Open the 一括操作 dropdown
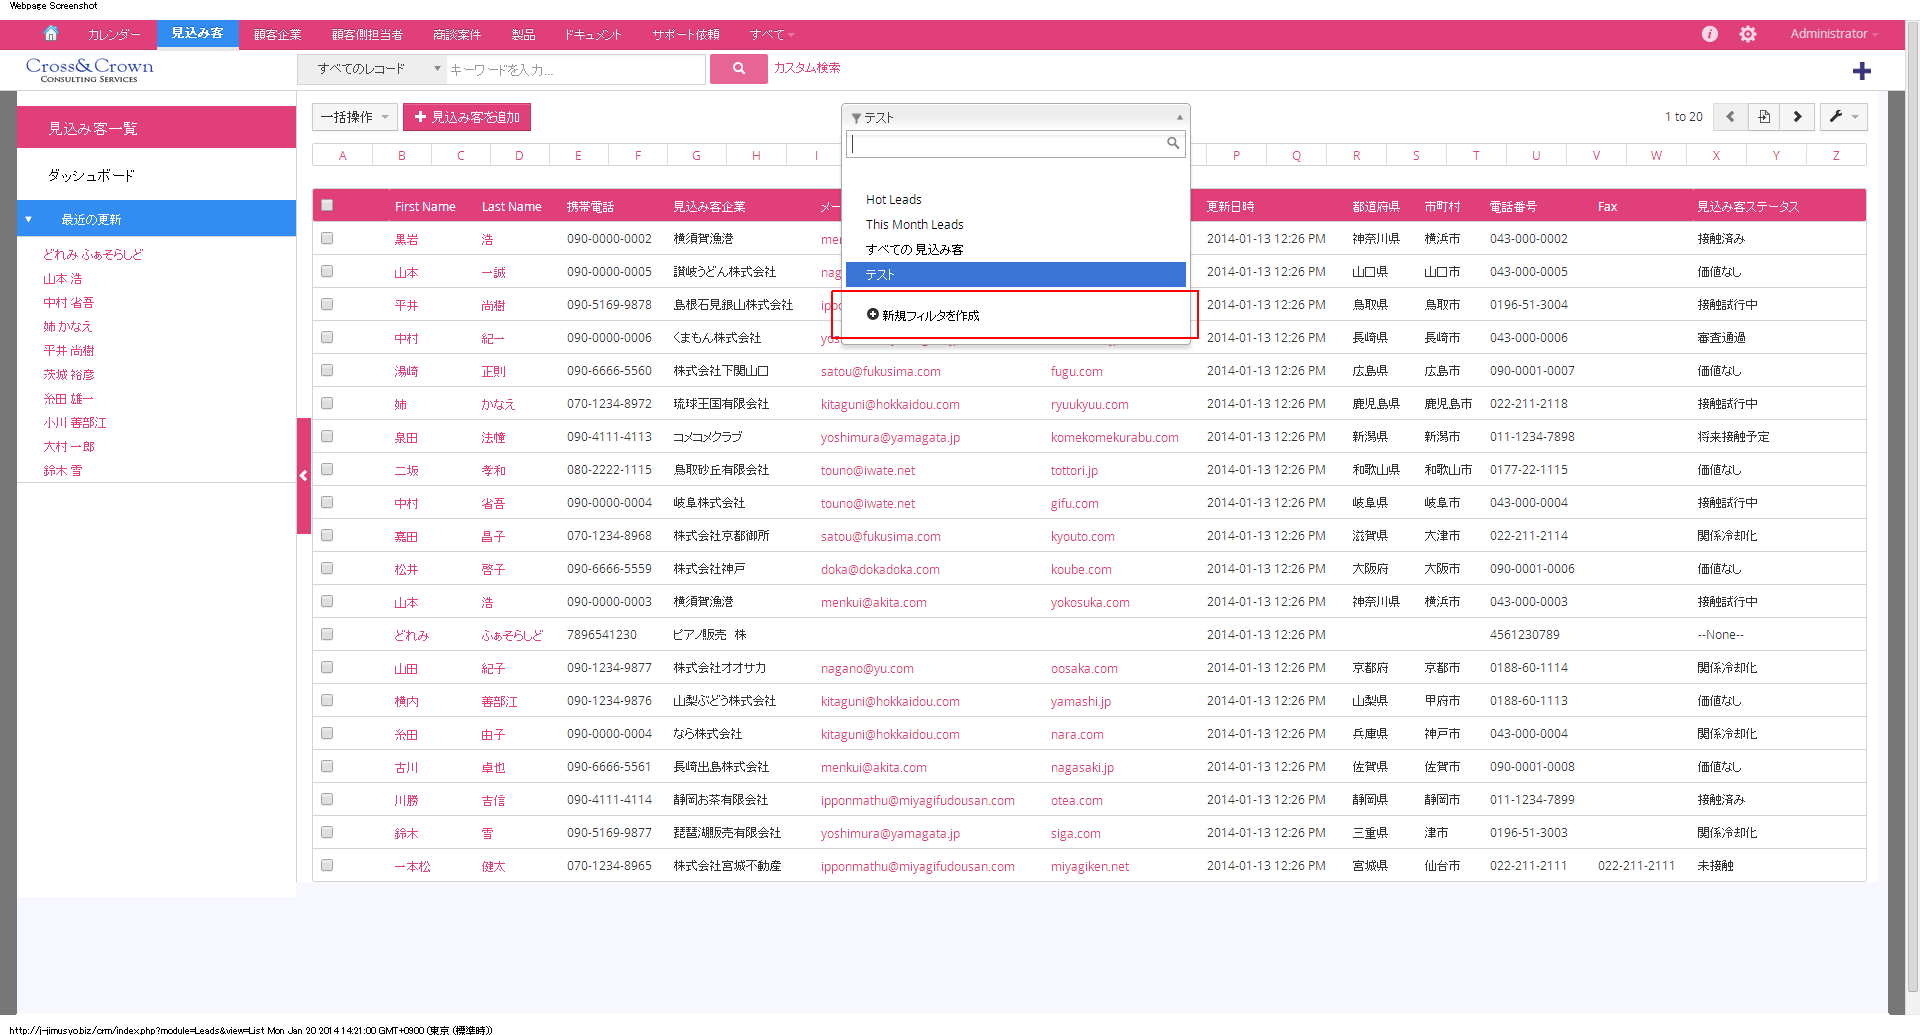The image size is (1920, 1035). (x=354, y=117)
